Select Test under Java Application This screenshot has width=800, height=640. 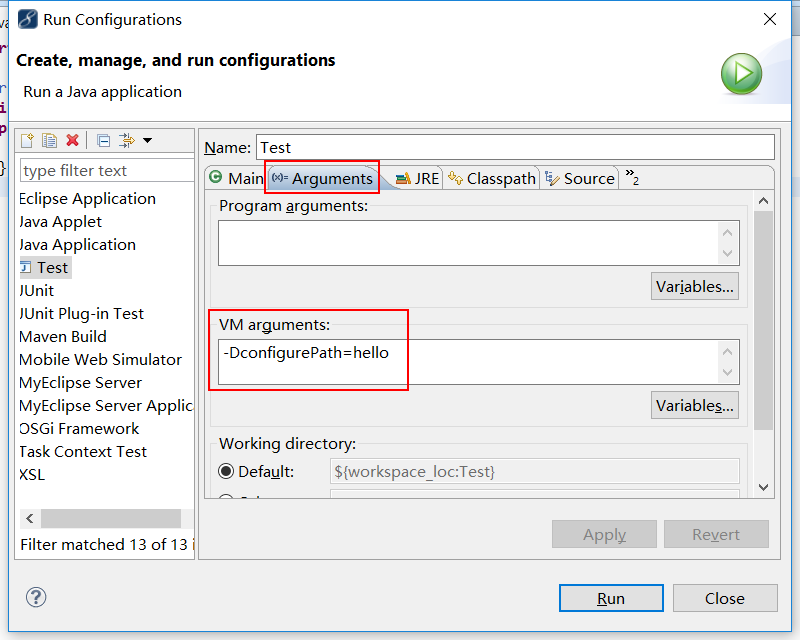coord(44,267)
